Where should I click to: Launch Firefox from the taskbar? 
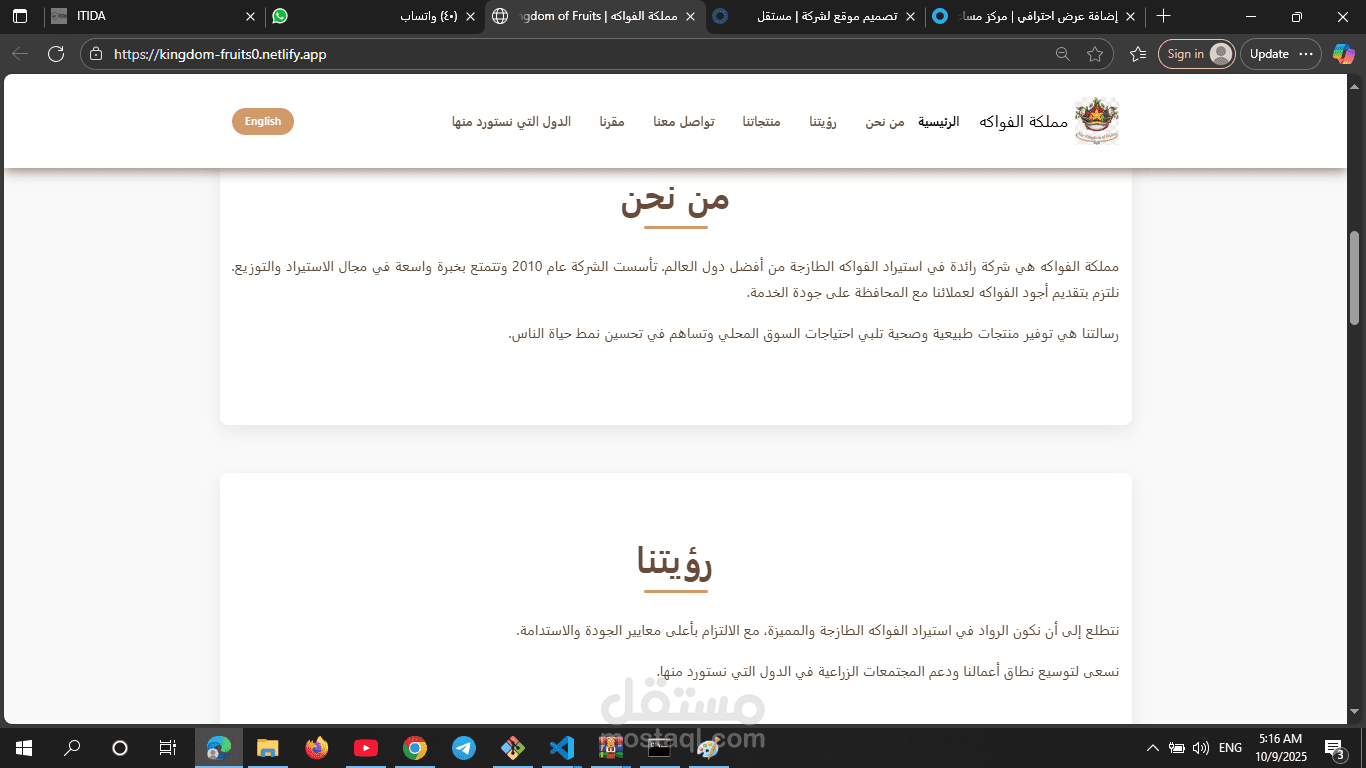point(316,748)
